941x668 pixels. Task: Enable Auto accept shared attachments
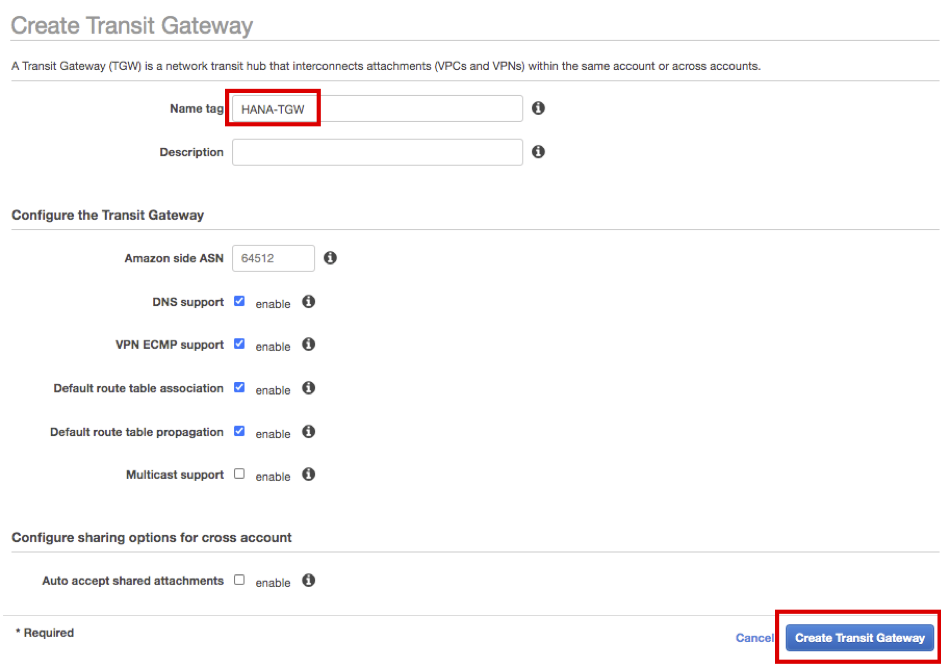pos(239,579)
